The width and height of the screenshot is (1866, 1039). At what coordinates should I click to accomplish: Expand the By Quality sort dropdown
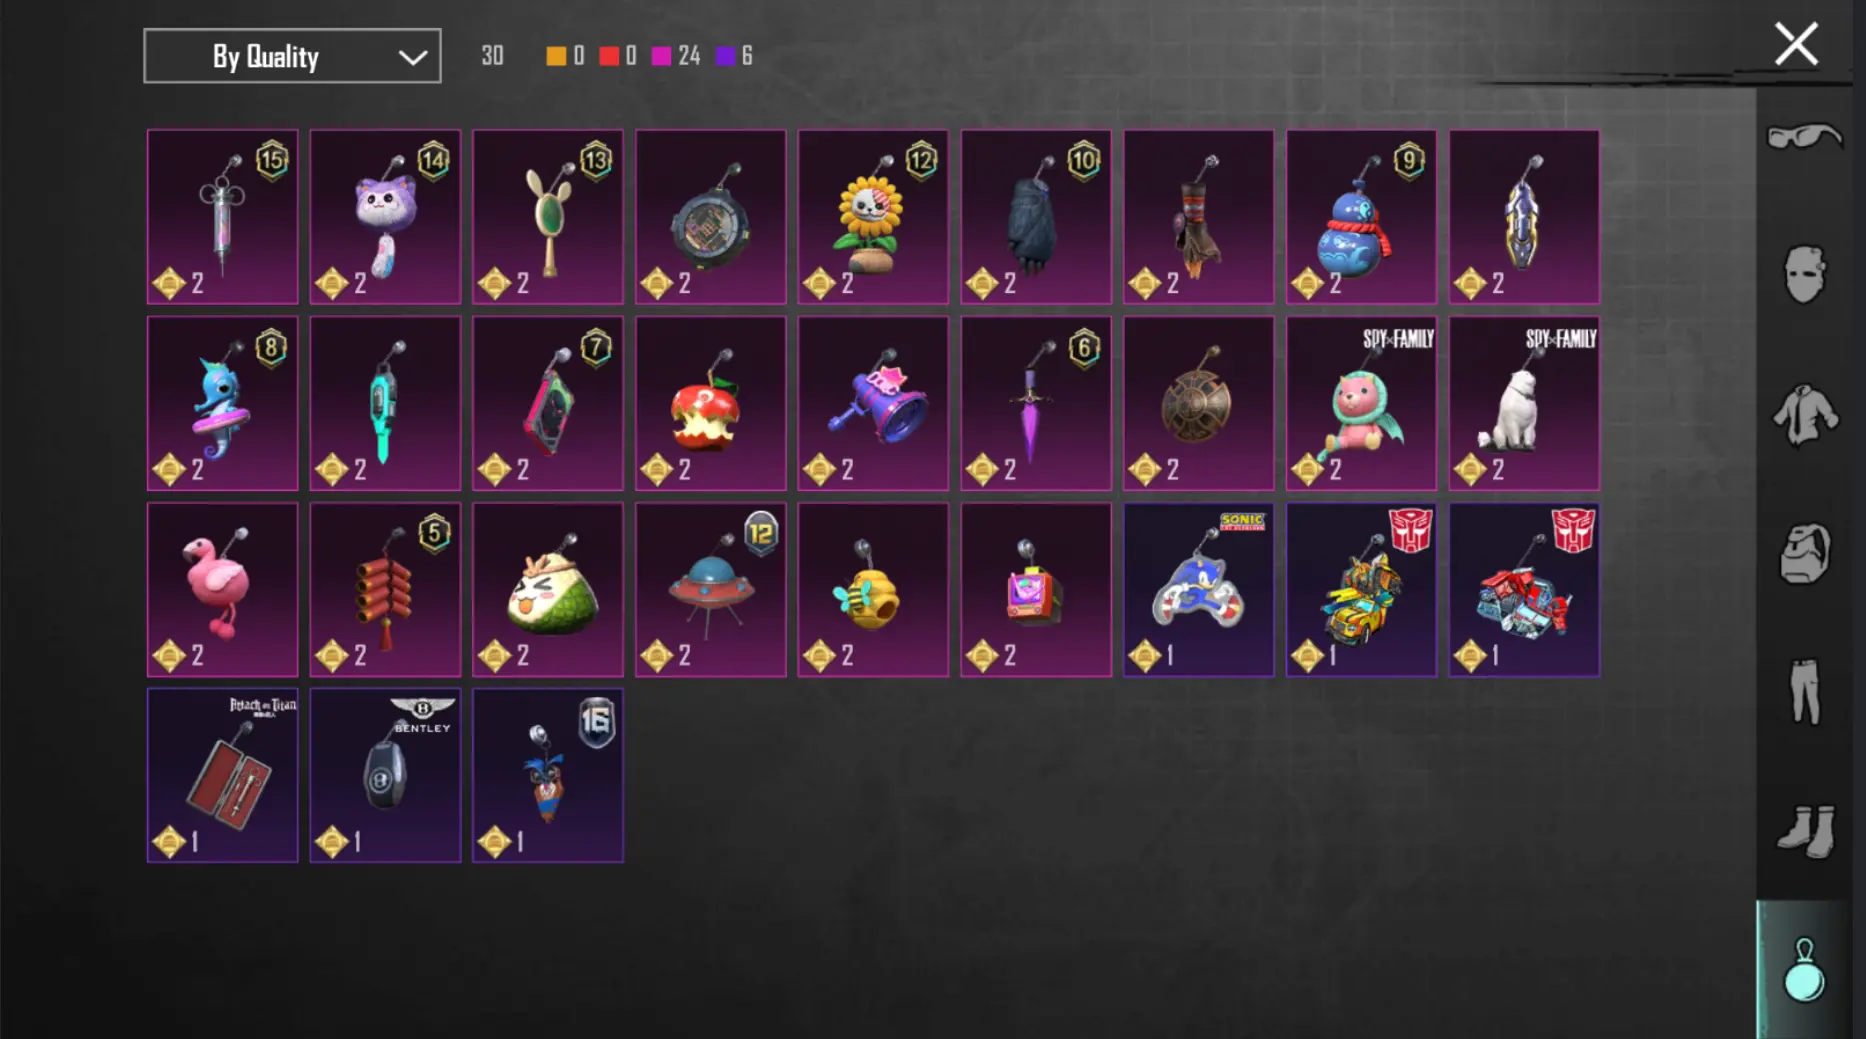coord(292,56)
